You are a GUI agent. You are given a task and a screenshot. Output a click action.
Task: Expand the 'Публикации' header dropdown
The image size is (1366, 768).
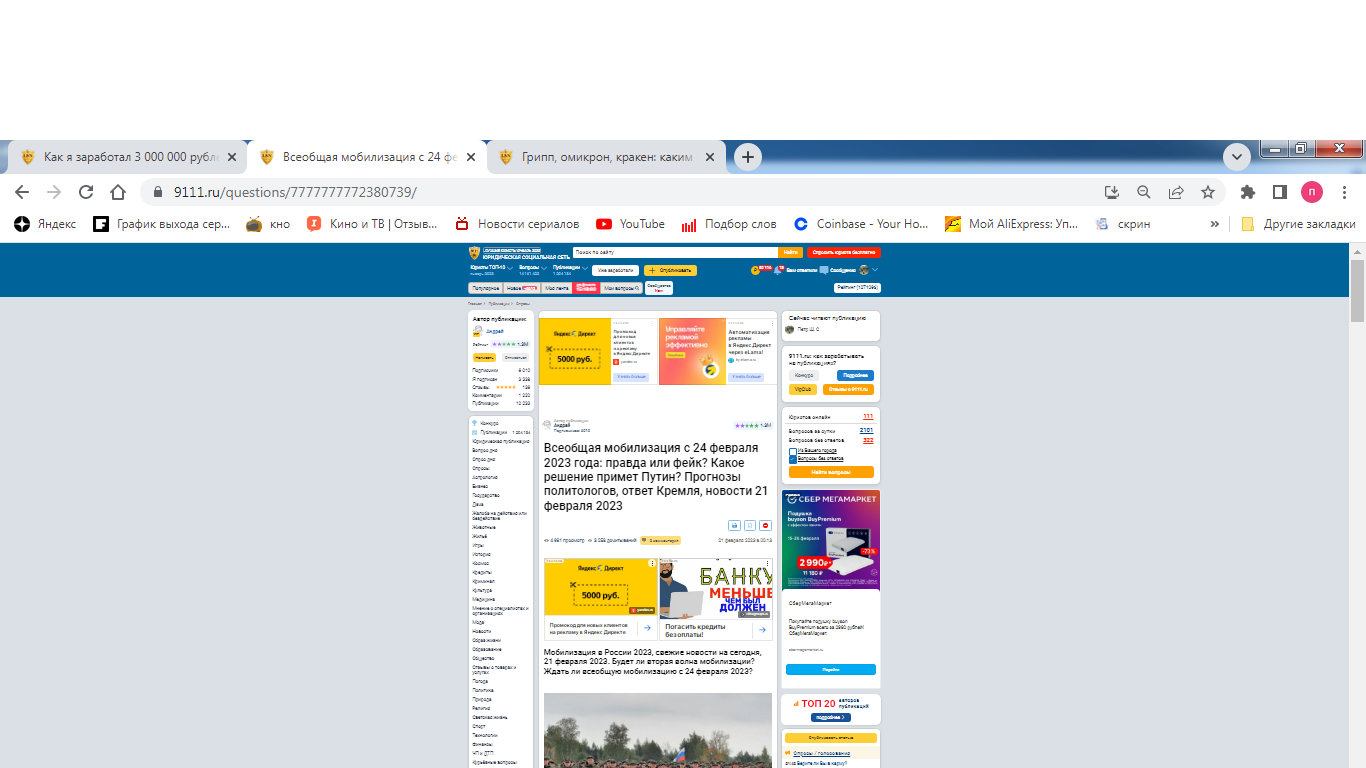click(x=583, y=268)
